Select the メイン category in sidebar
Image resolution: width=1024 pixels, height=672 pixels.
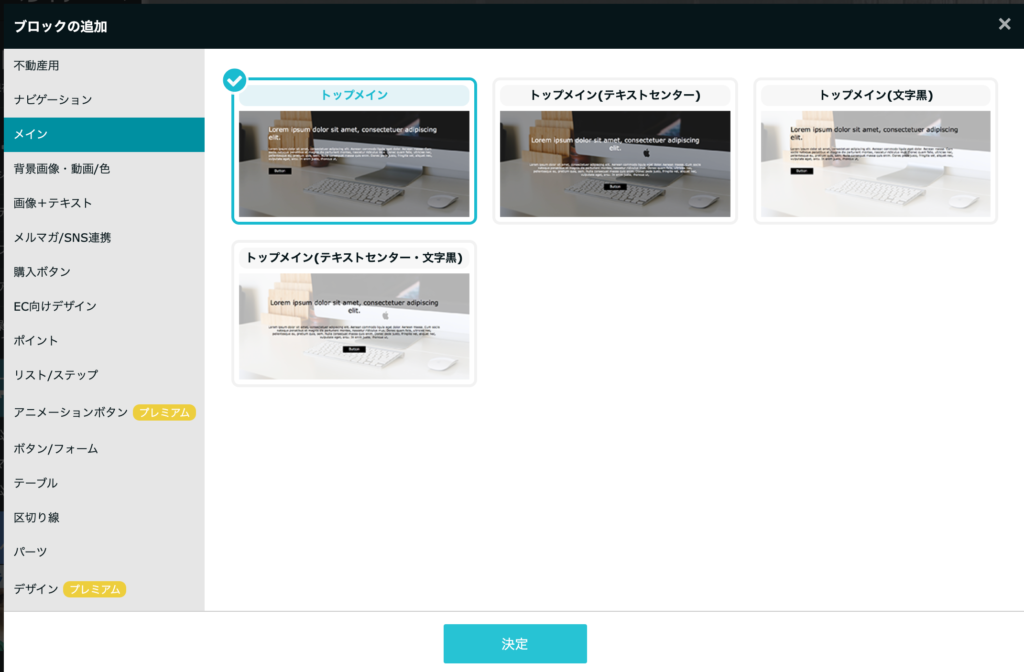tap(31, 134)
